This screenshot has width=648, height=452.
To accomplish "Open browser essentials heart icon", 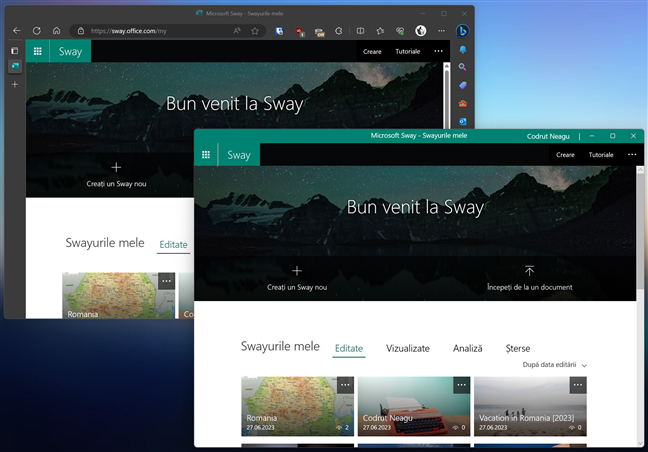I will (x=400, y=31).
